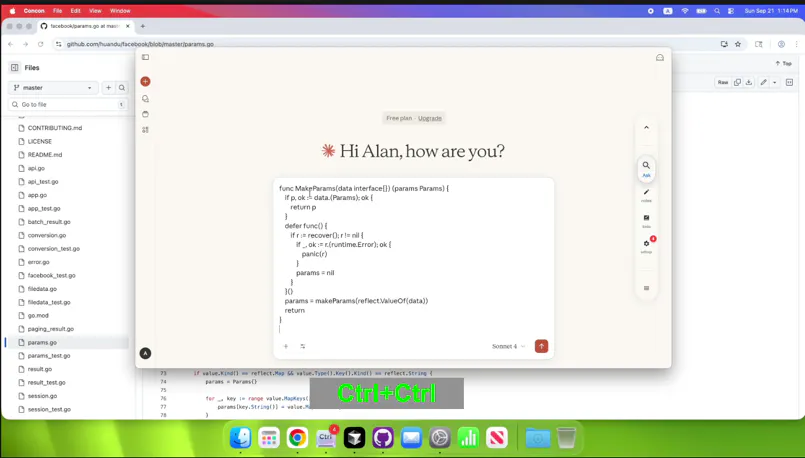Open the File menu in menu bar
Screen dimensions: 805x458
58,11
